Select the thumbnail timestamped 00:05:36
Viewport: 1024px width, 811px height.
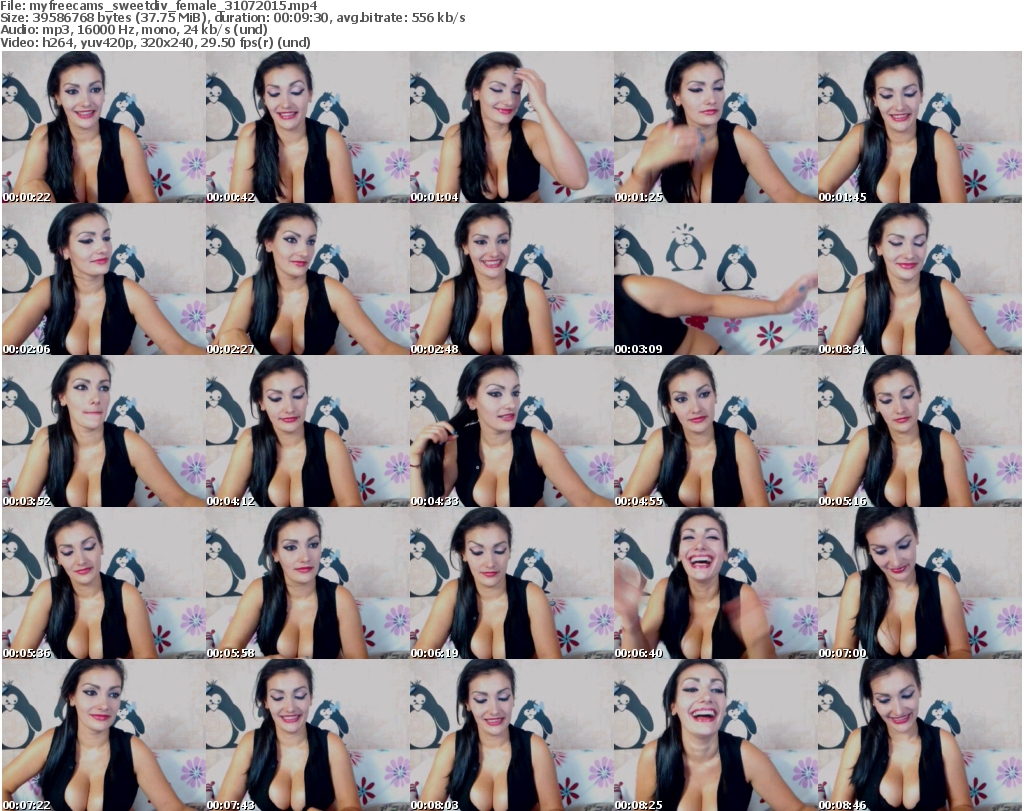[x=103, y=583]
